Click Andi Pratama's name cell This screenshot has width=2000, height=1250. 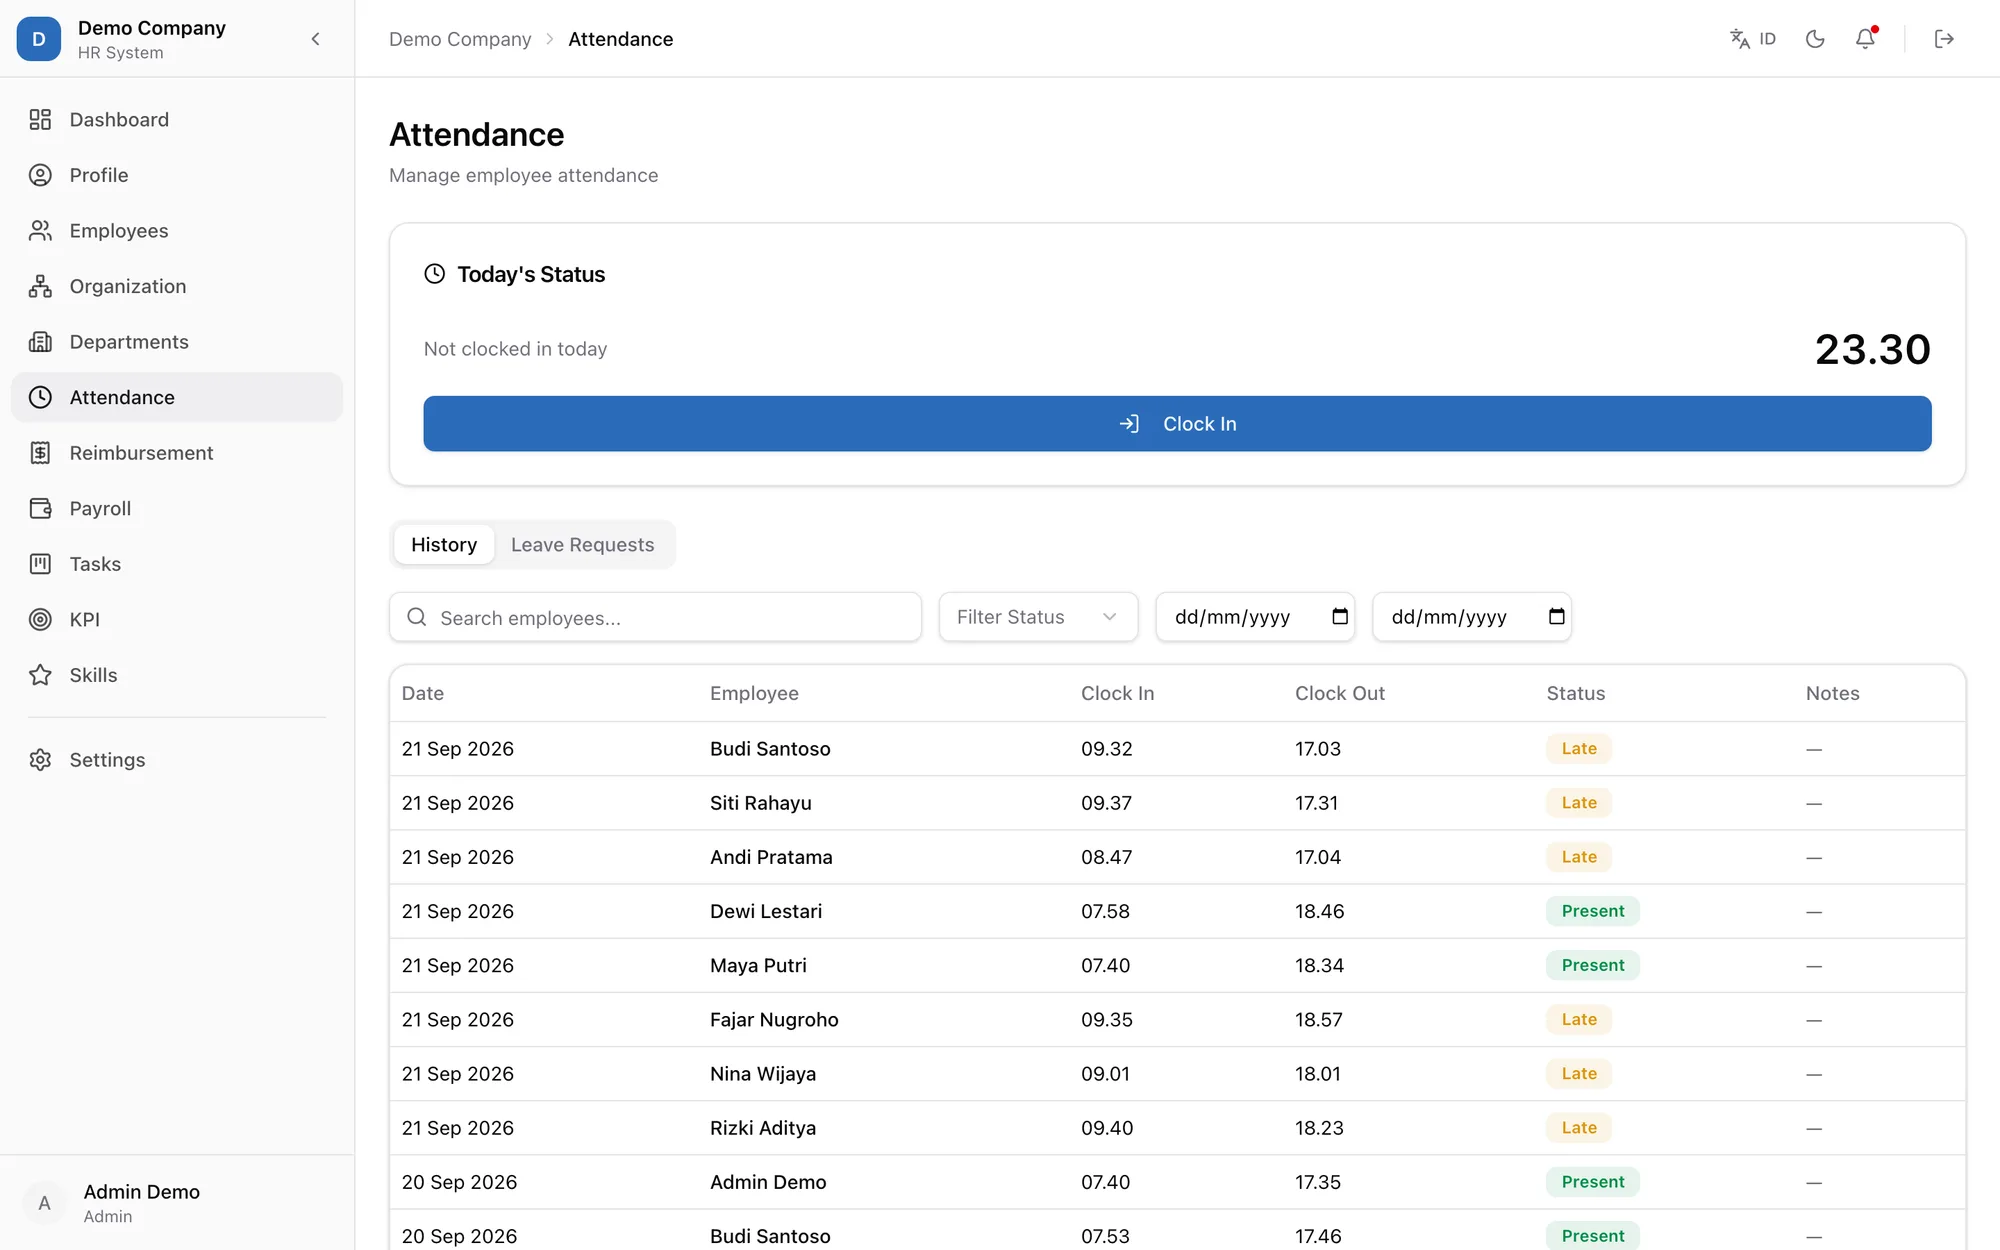point(771,857)
